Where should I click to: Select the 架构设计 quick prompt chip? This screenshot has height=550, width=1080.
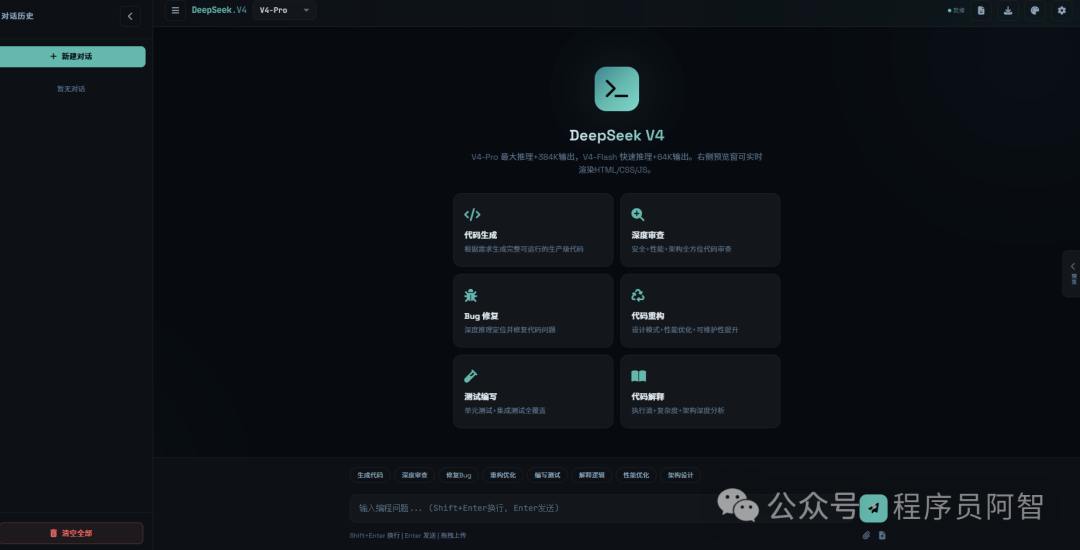(x=681, y=475)
